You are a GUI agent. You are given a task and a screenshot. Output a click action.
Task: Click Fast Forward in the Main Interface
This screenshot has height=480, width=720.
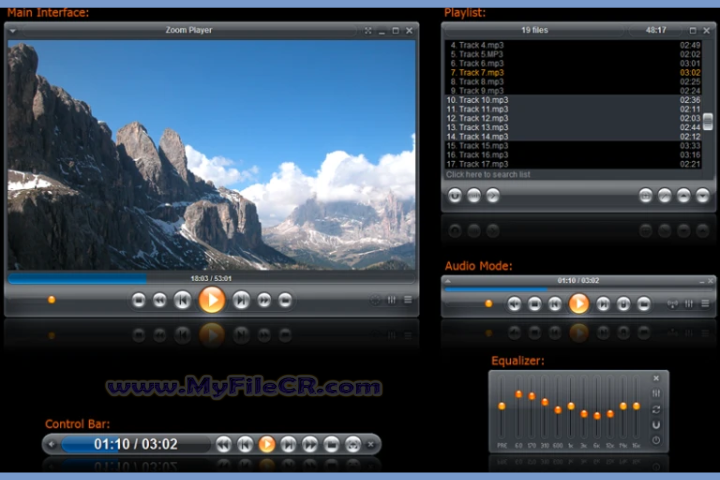pyautogui.click(x=264, y=300)
